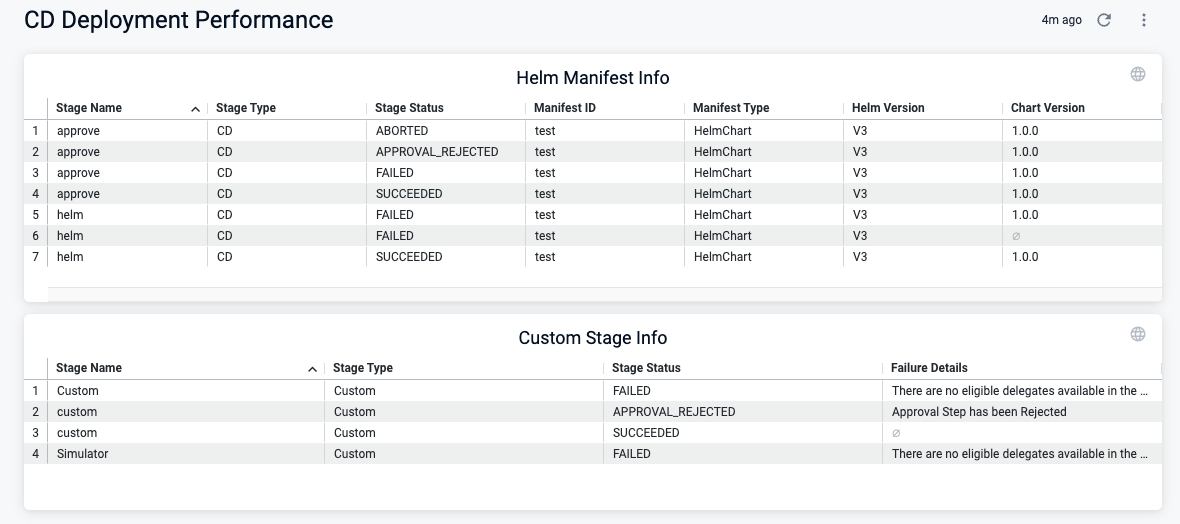The height and width of the screenshot is (524, 1180).
Task: Sort Custom table by Stage Status header
Action: tap(646, 368)
